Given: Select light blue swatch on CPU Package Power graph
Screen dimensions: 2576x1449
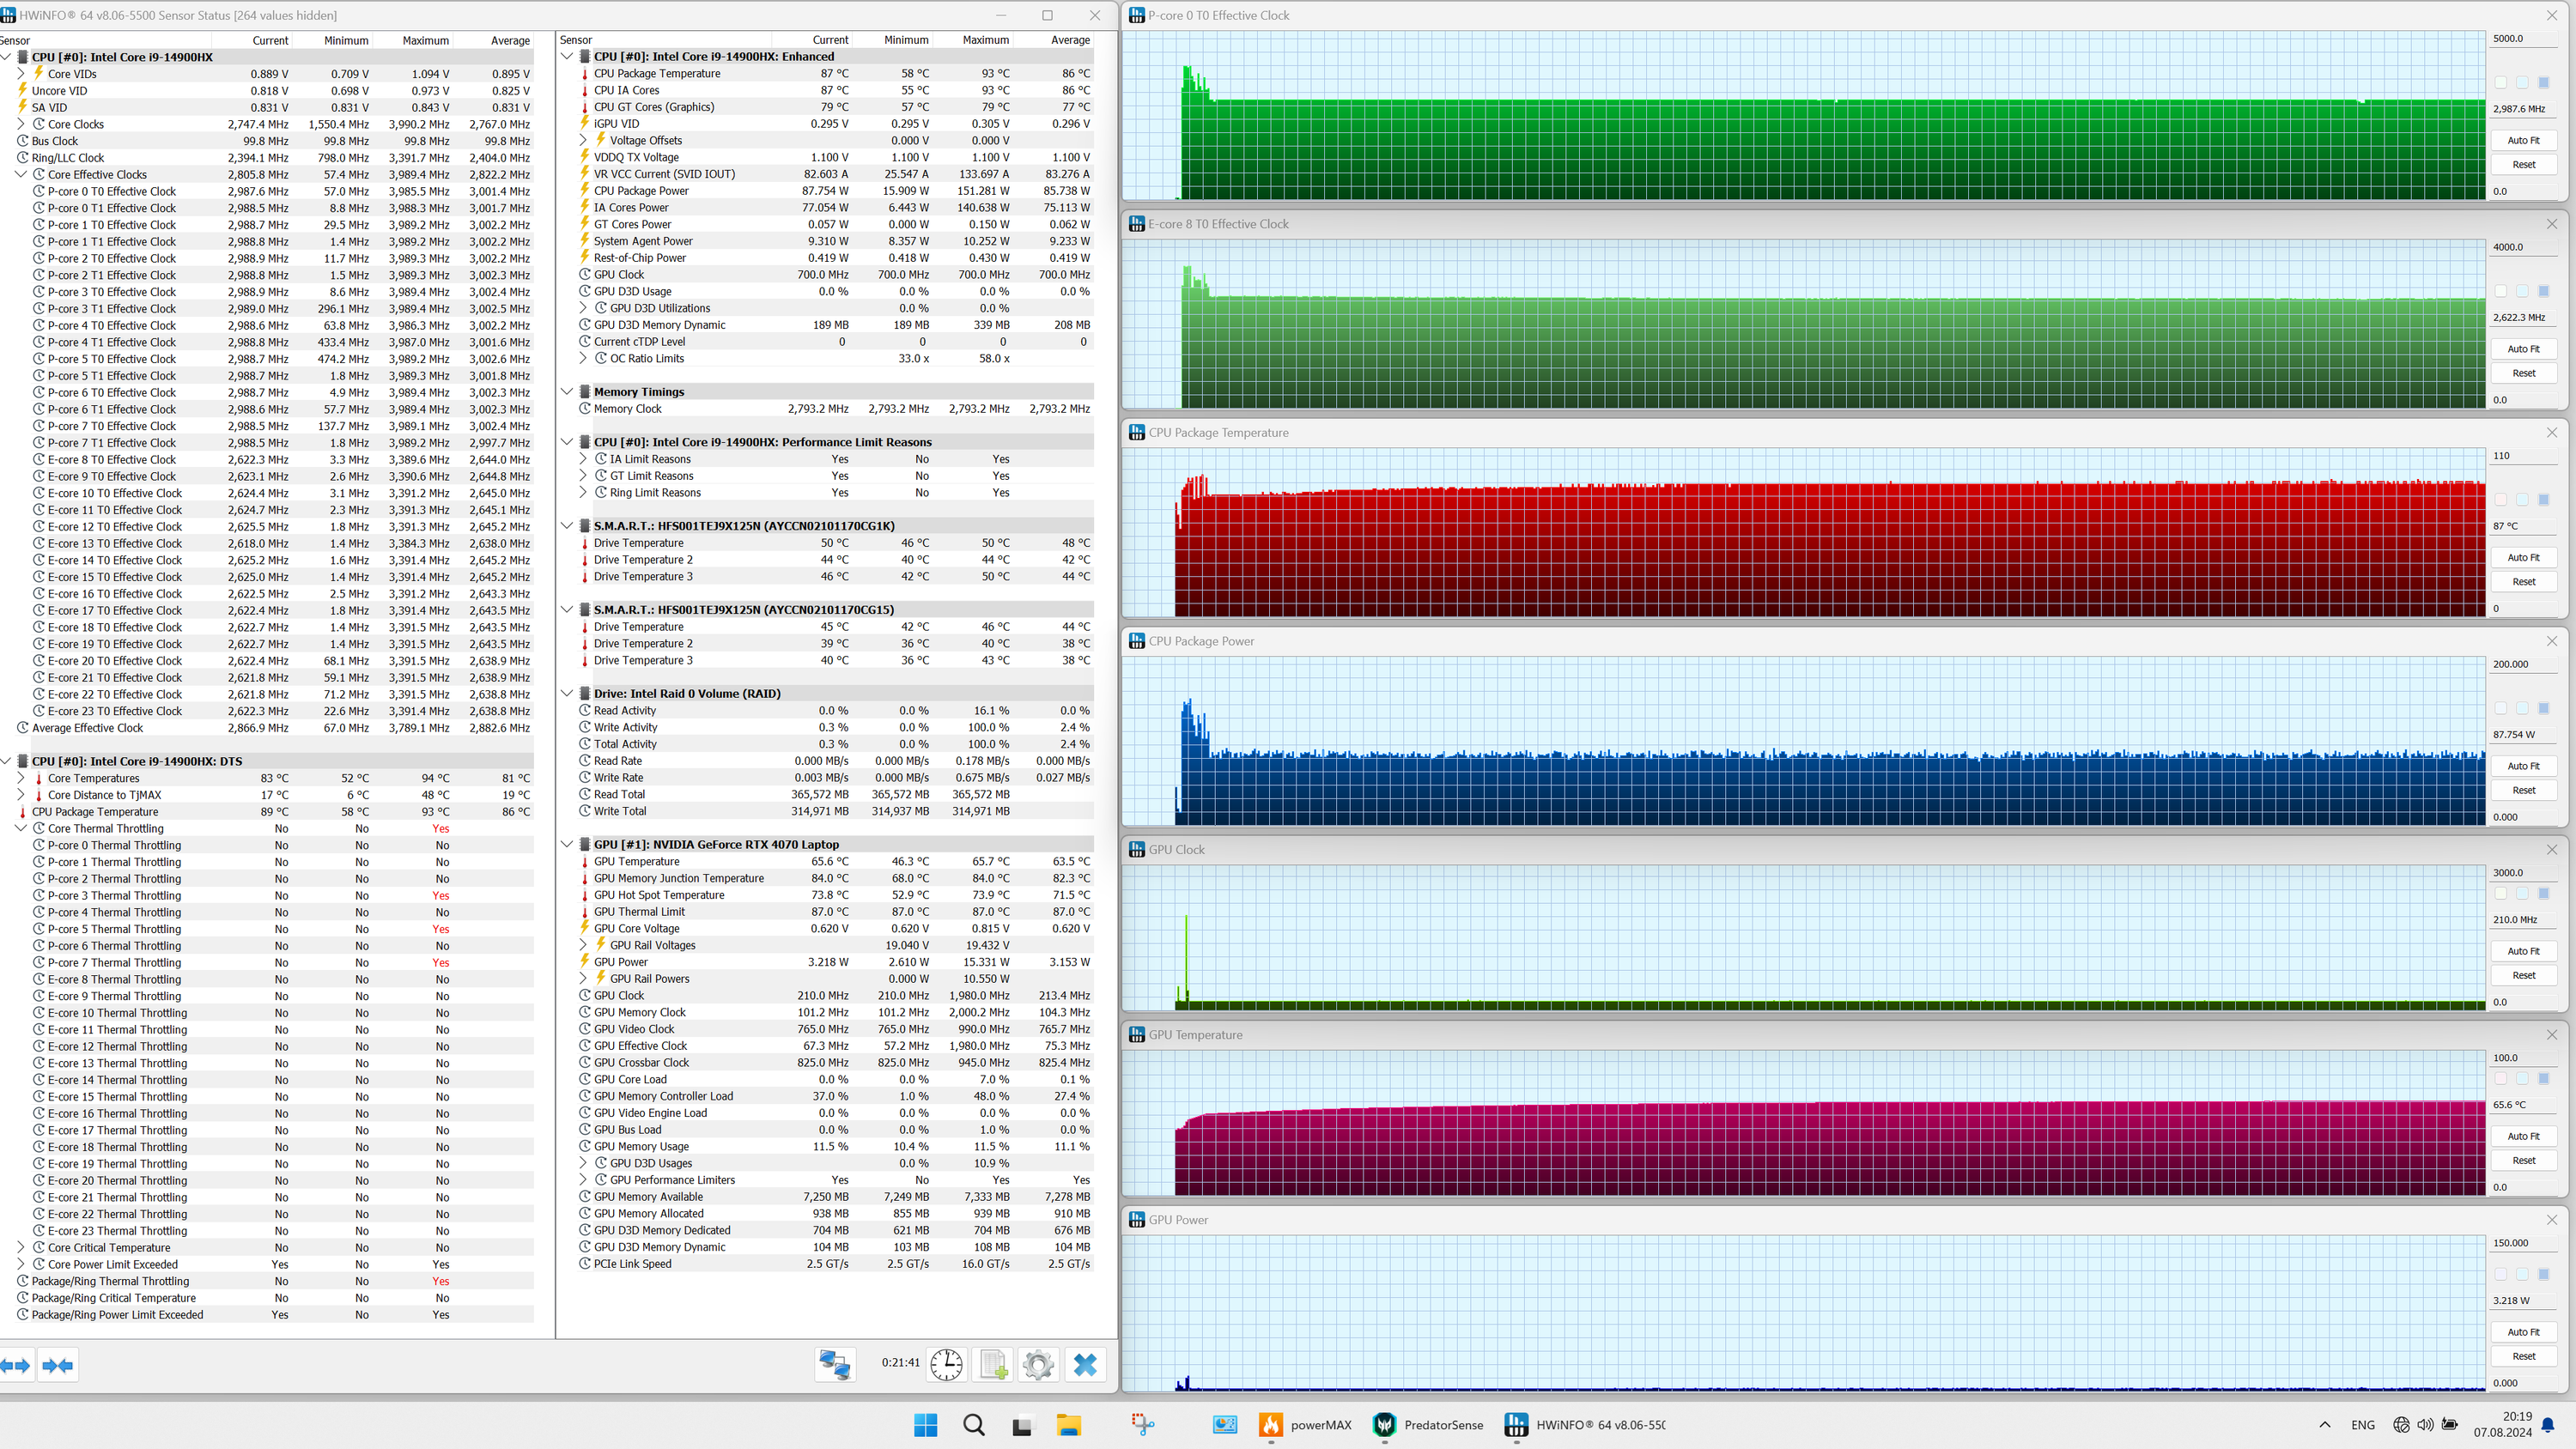Looking at the screenshot, I should pyautogui.click(x=2522, y=708).
